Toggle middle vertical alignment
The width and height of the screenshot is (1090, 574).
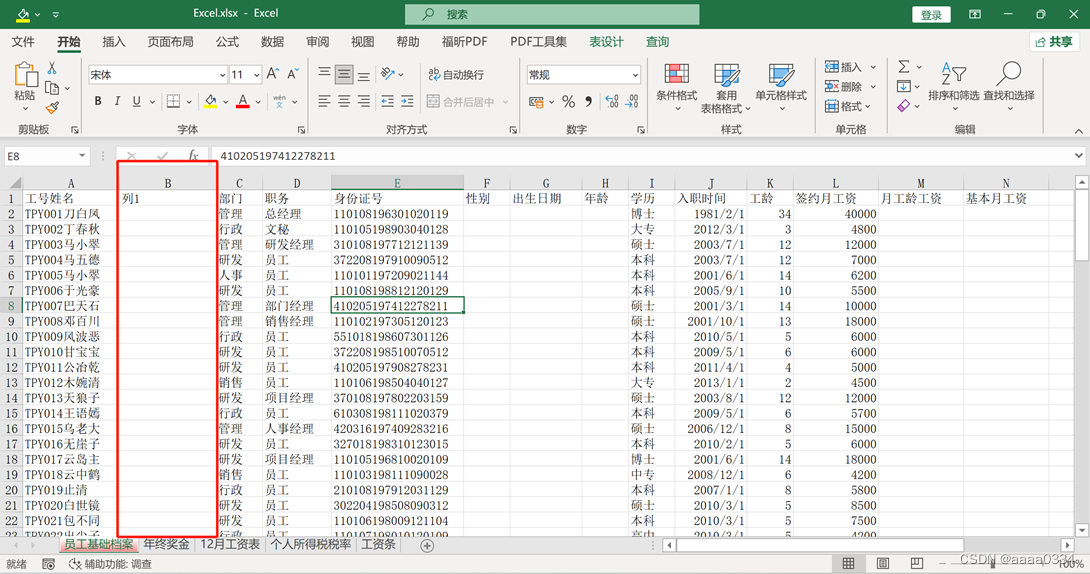coord(344,74)
